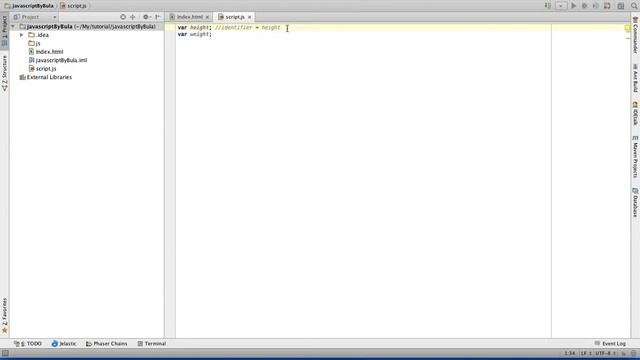Open Project panel settings gear

(x=146, y=17)
